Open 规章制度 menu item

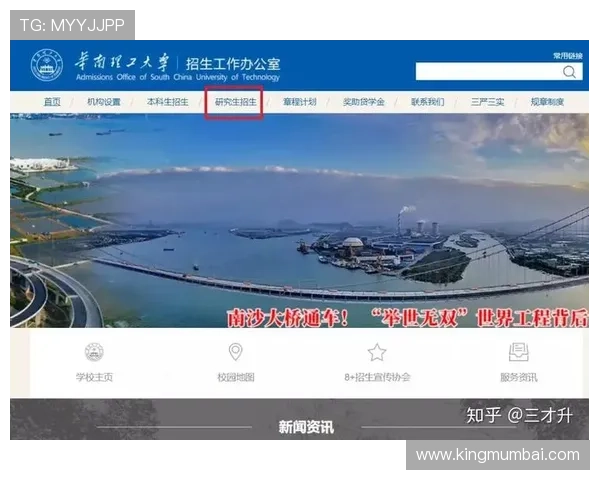[547, 102]
